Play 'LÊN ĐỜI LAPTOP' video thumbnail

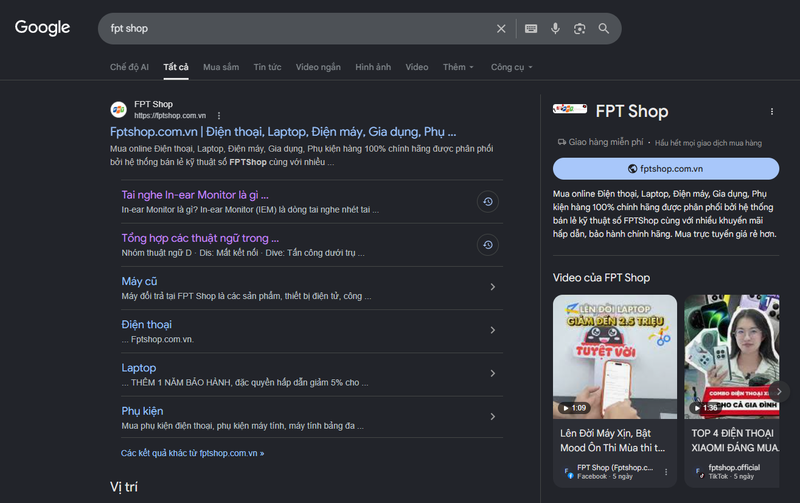615,357
